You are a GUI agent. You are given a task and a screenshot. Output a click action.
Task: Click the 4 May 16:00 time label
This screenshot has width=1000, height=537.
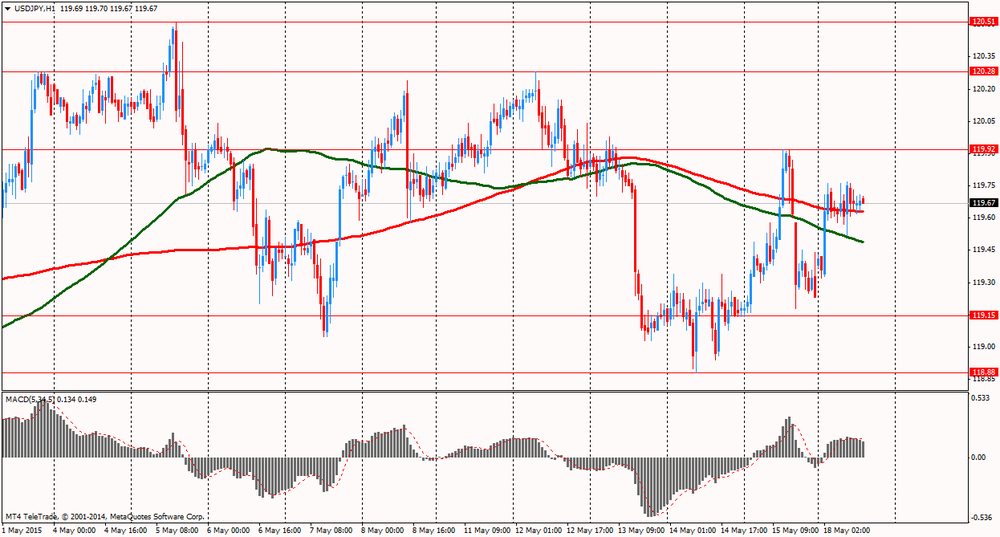125,530
